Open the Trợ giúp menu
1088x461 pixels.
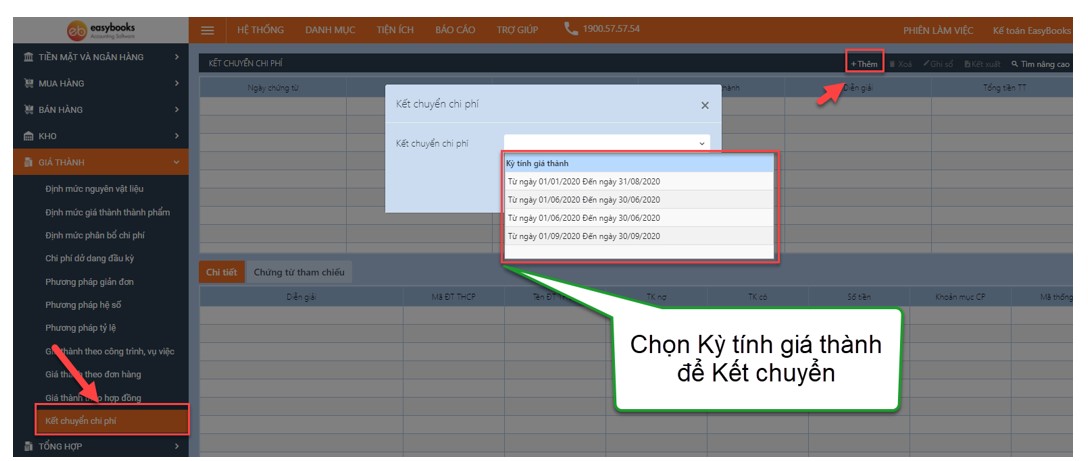[x=517, y=30]
